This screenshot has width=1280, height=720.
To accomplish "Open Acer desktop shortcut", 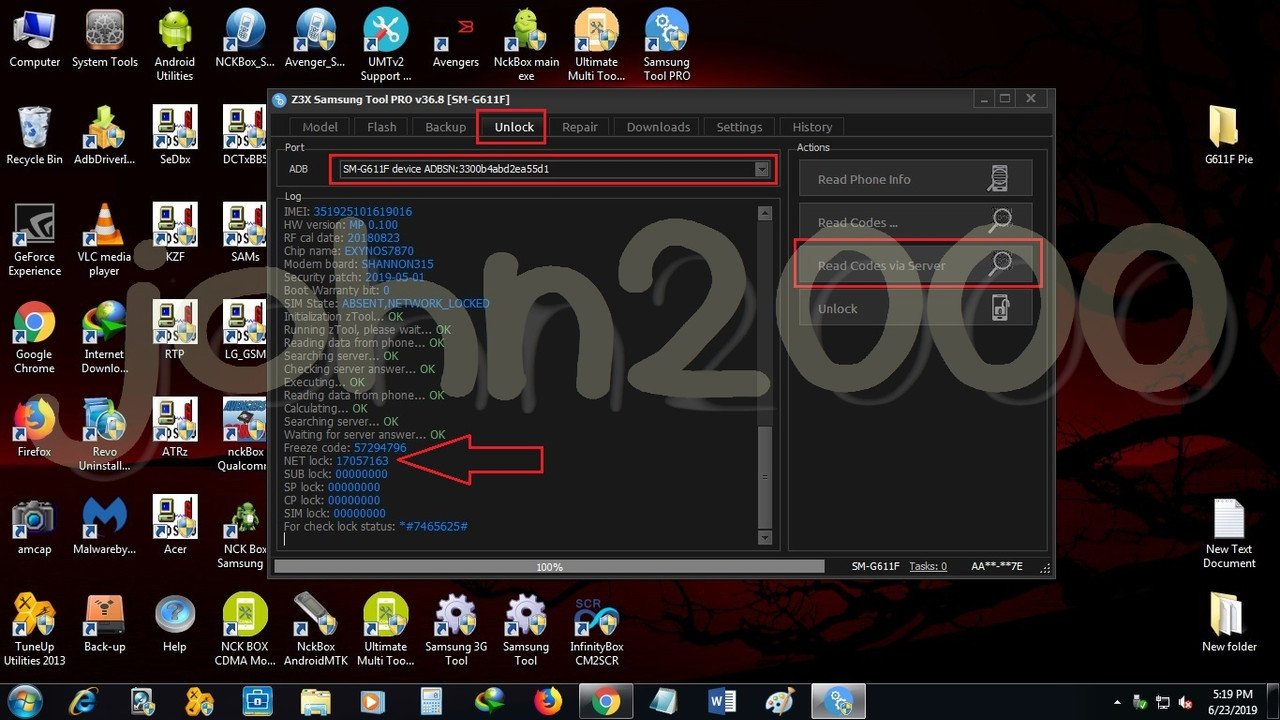I will [x=175, y=526].
